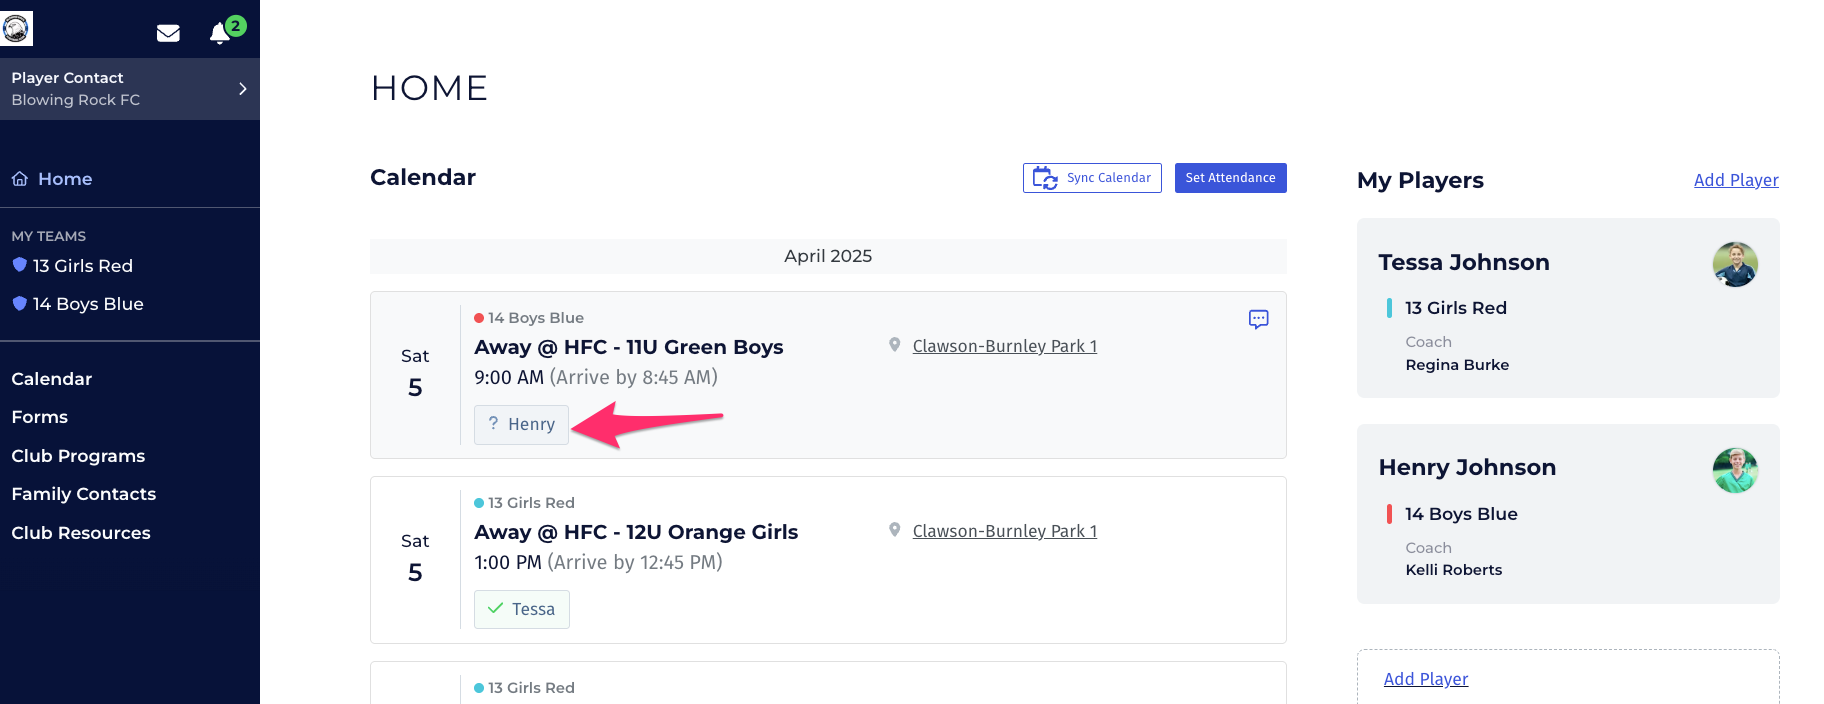
Task: Open the 14 Boys Blue team page
Action: (88, 304)
